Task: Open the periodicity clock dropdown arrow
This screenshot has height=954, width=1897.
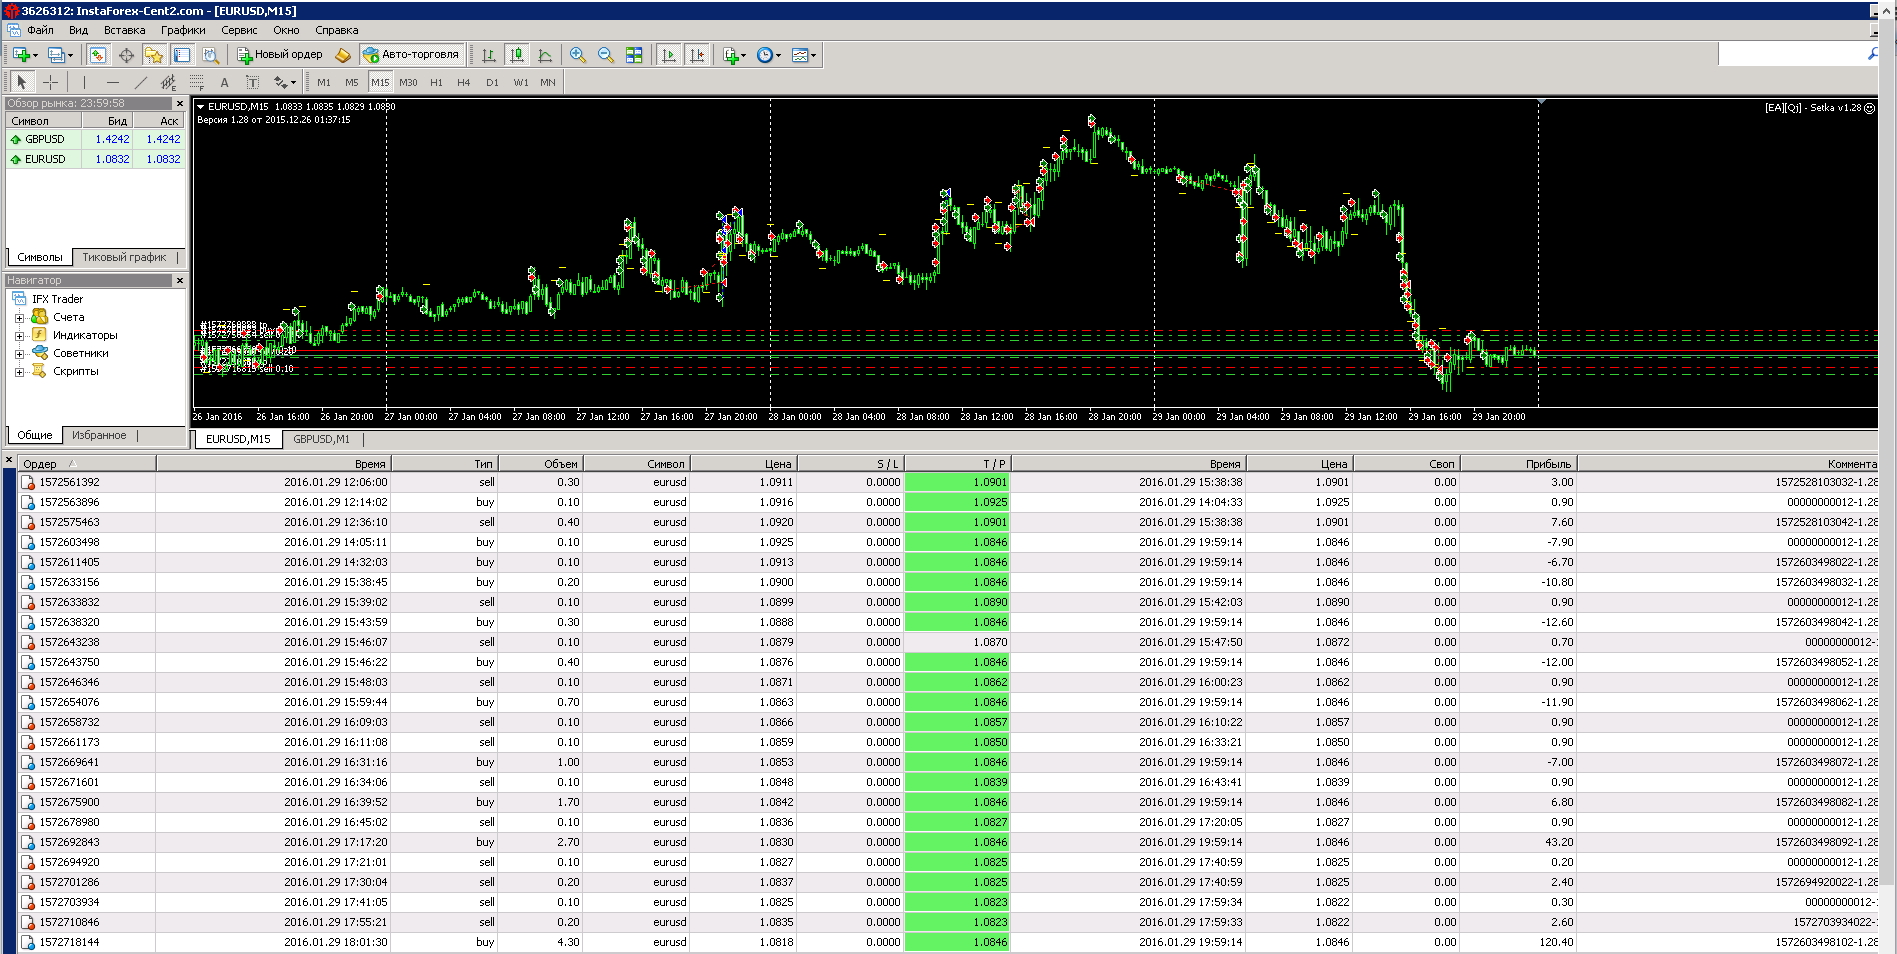Action: tap(778, 56)
